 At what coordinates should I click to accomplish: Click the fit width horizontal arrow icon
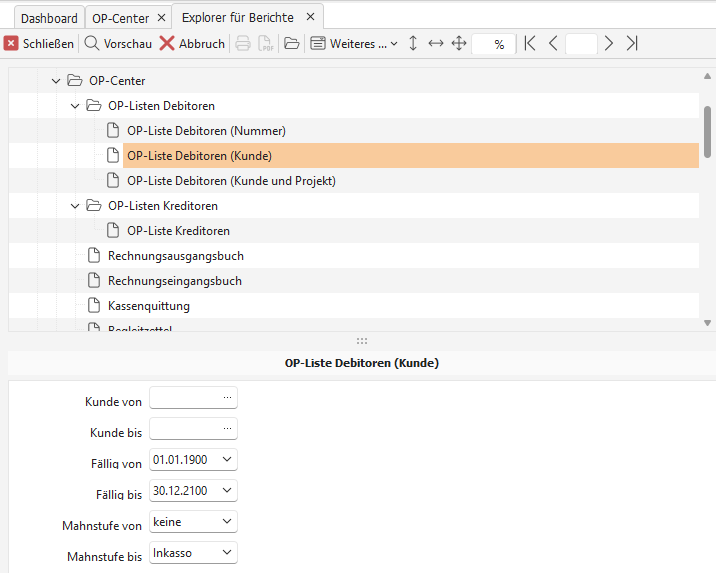[x=436, y=43]
